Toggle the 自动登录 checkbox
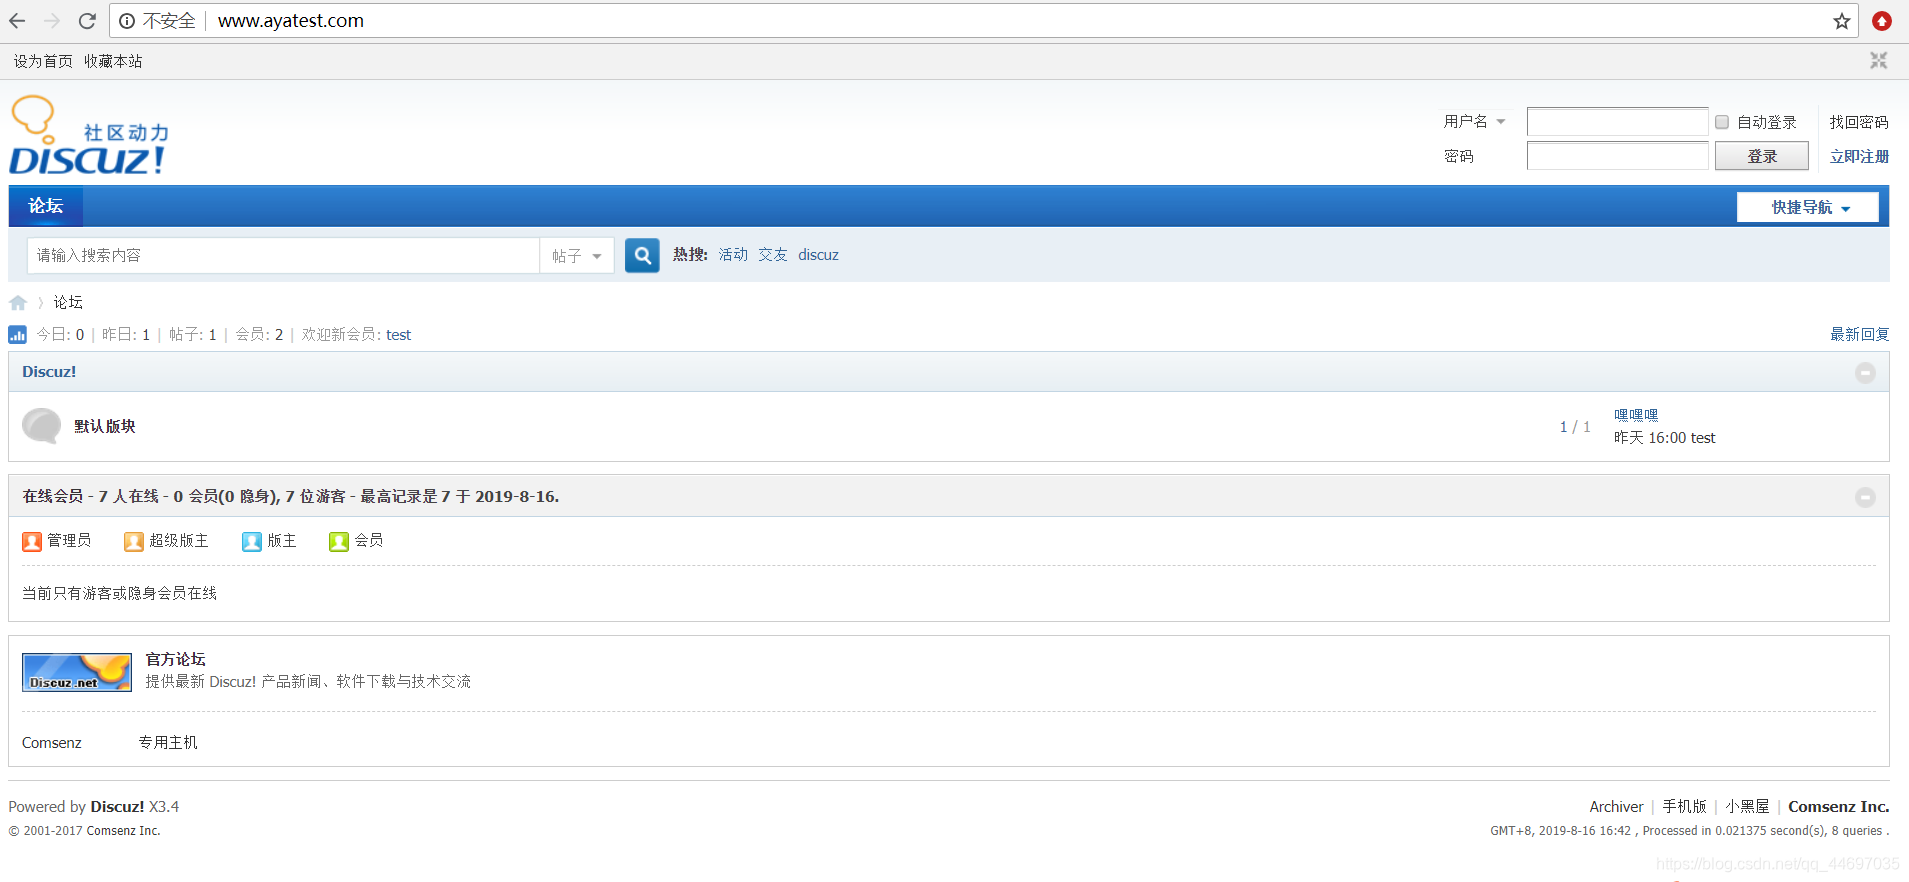The image size is (1909, 882). pyautogui.click(x=1722, y=122)
